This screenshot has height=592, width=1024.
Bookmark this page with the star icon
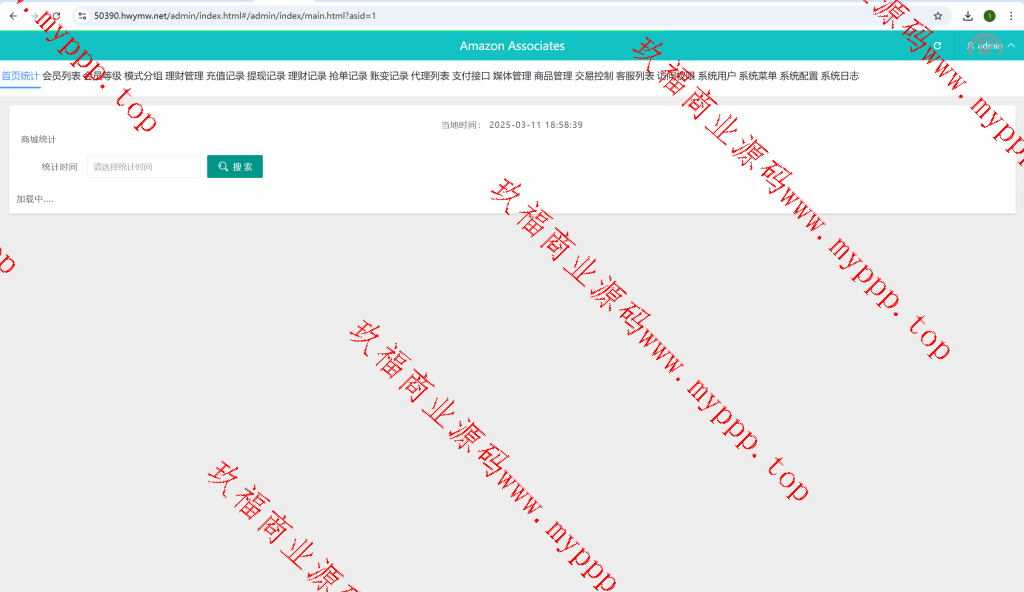[938, 16]
